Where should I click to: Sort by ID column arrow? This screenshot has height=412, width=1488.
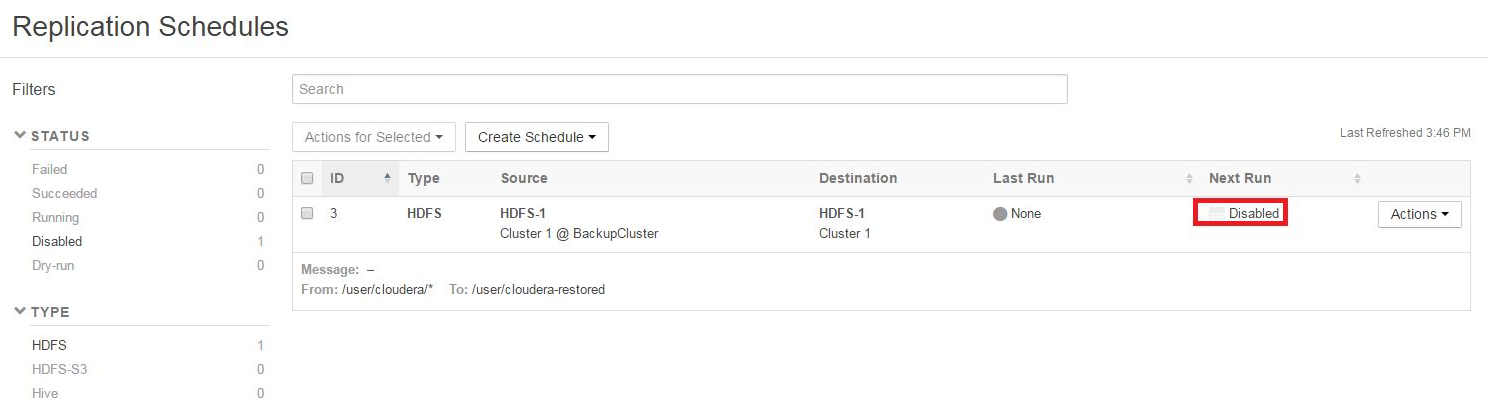[x=387, y=178]
